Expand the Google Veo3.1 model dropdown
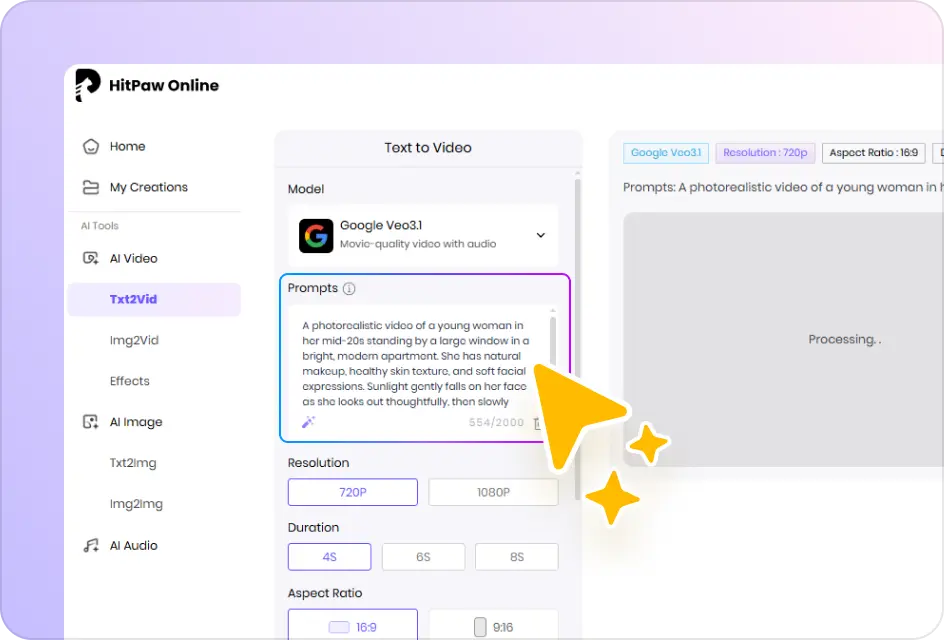944x640 pixels. 540,236
